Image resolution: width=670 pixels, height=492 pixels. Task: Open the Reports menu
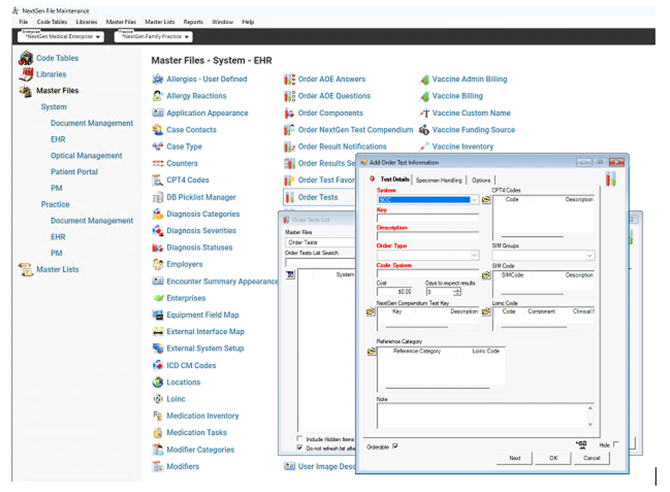point(192,21)
